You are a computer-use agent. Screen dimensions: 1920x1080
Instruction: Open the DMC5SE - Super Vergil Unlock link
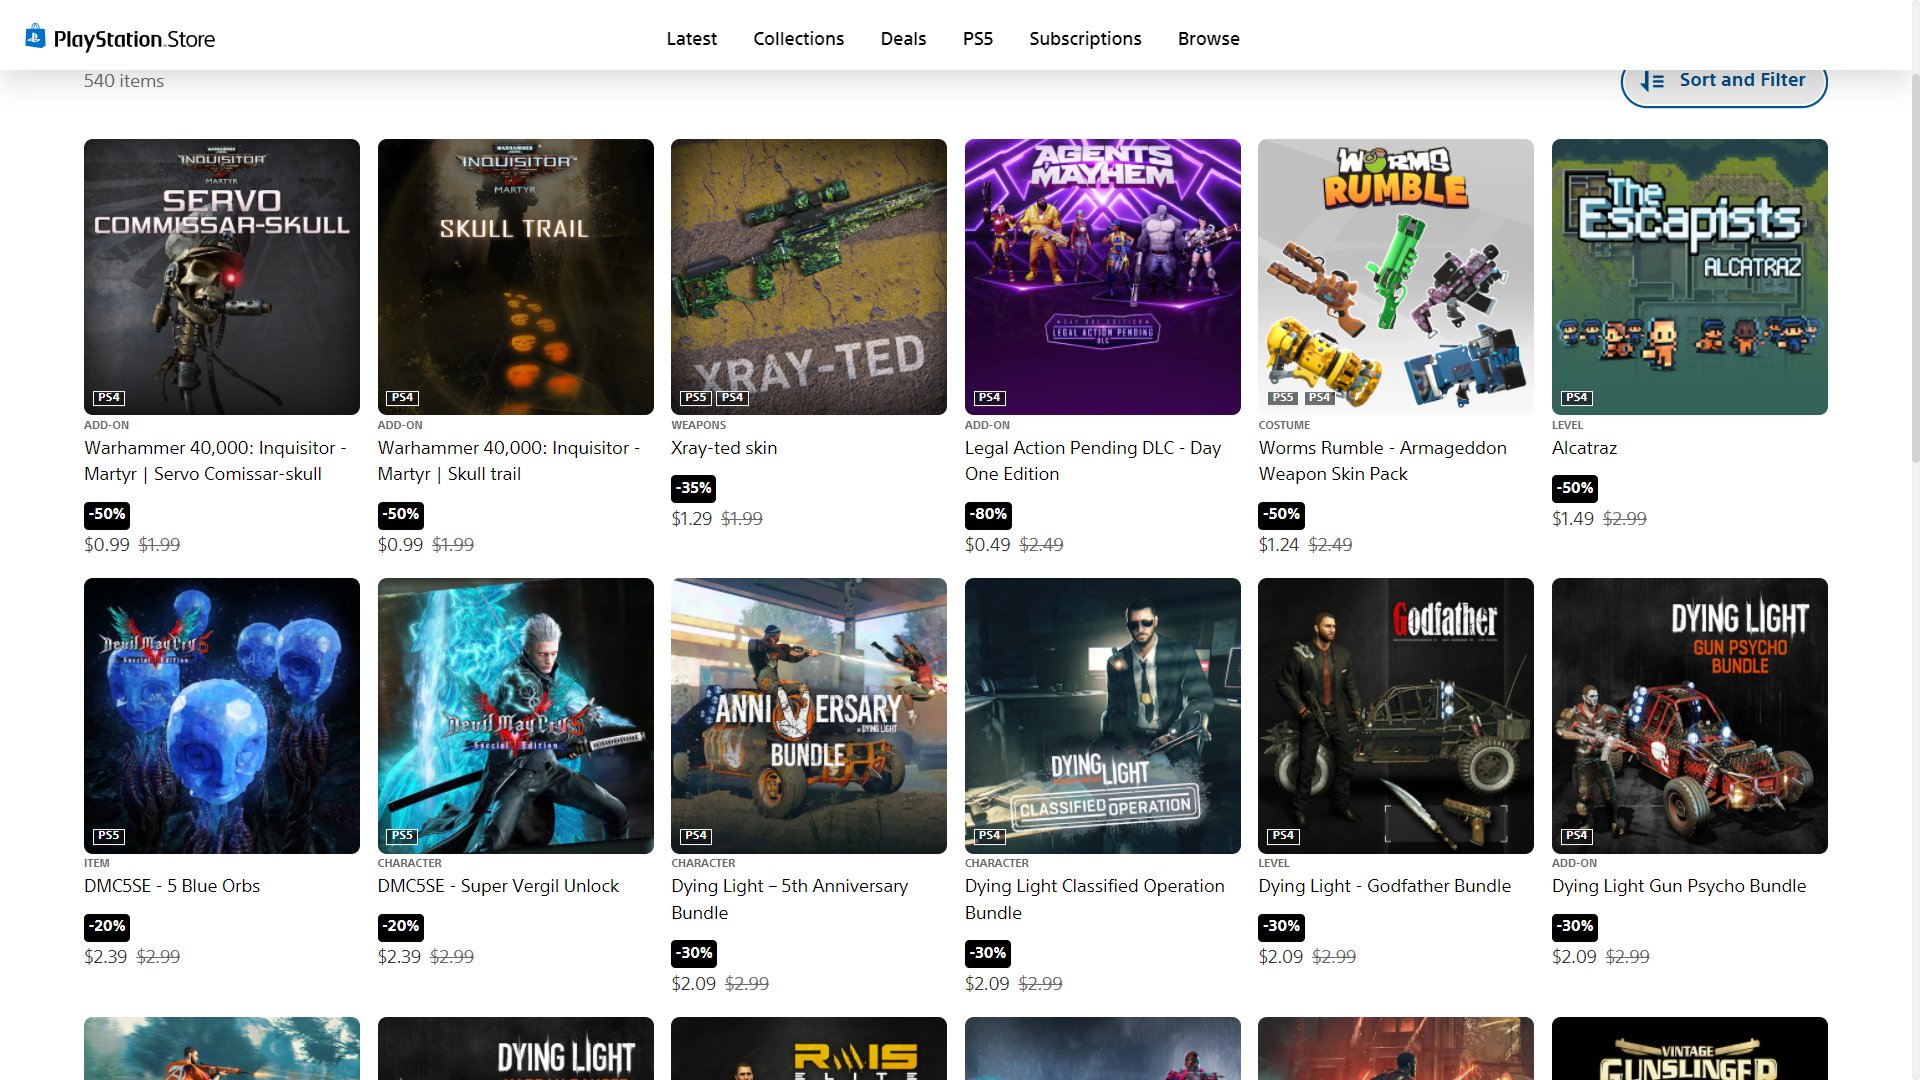[498, 886]
